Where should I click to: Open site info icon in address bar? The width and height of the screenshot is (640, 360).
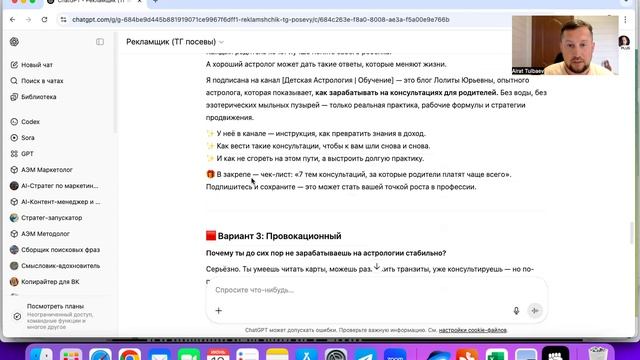click(63, 20)
